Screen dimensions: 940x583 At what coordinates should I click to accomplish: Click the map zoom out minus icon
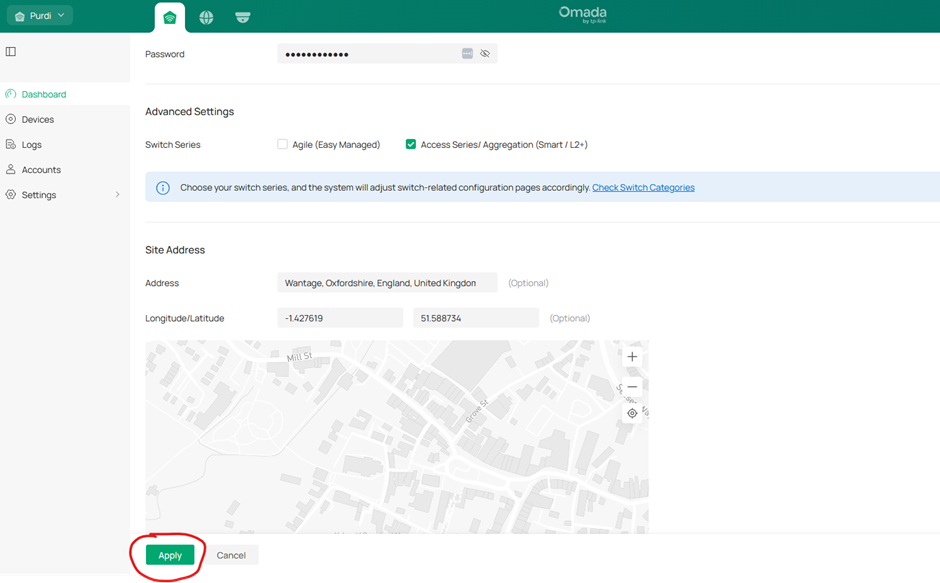point(632,386)
